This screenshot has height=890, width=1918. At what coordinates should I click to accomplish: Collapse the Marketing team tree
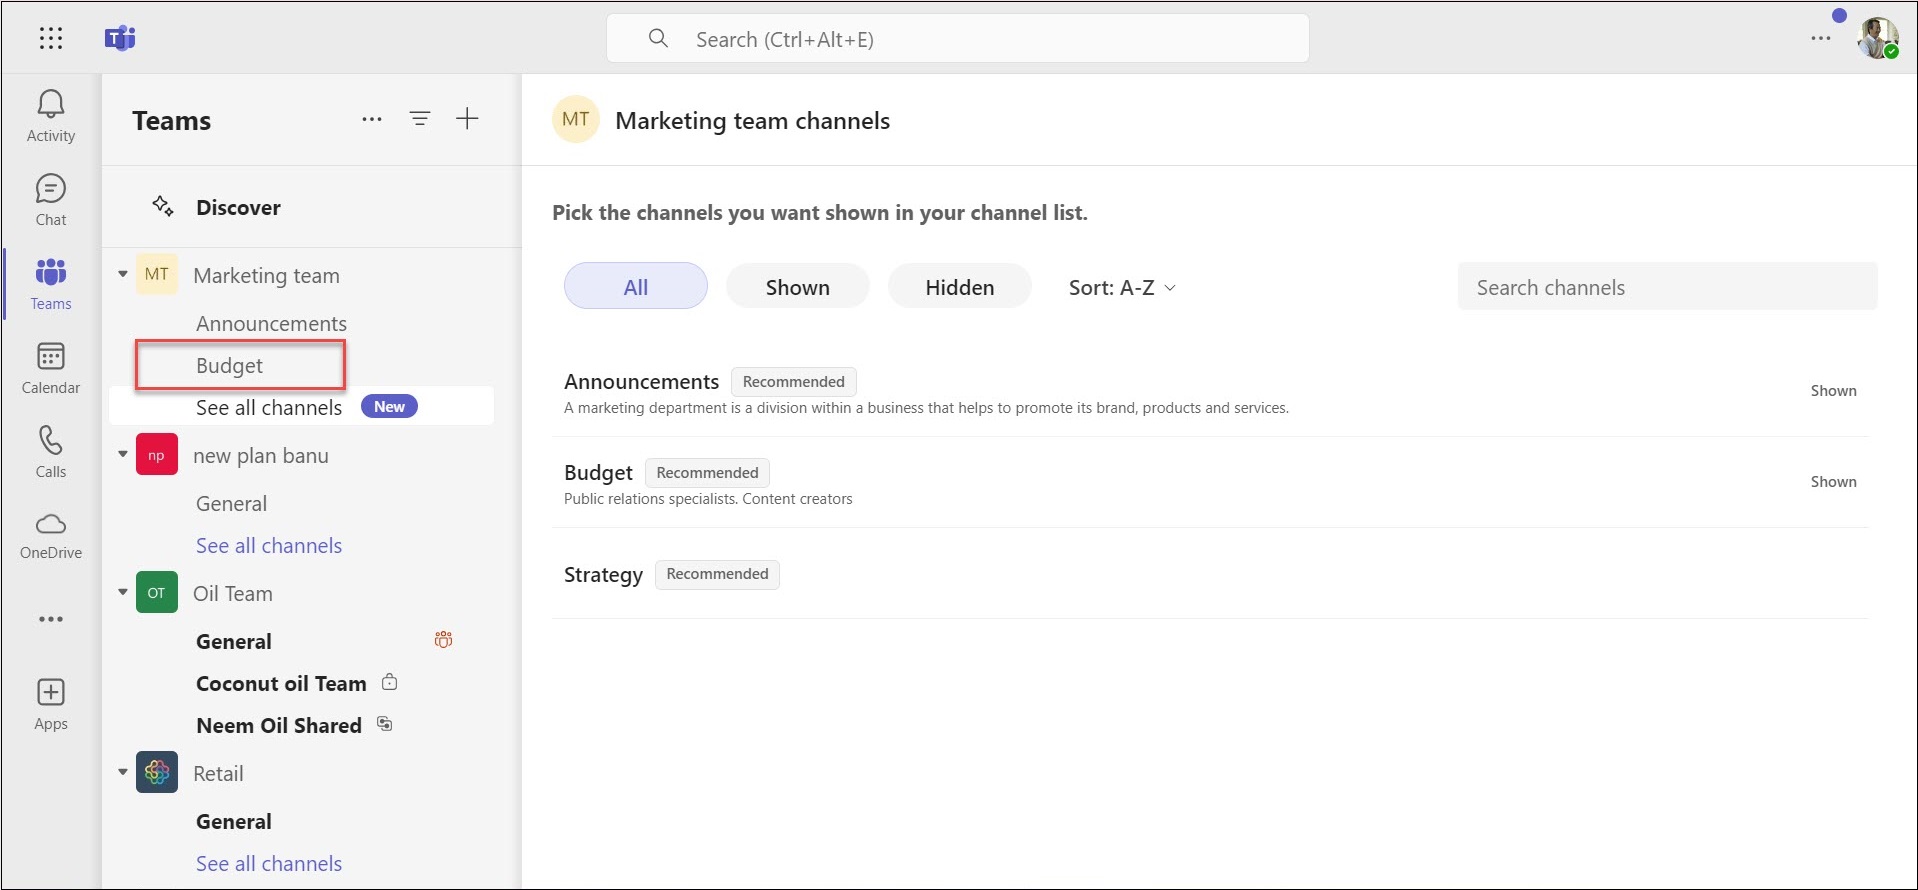tap(123, 274)
